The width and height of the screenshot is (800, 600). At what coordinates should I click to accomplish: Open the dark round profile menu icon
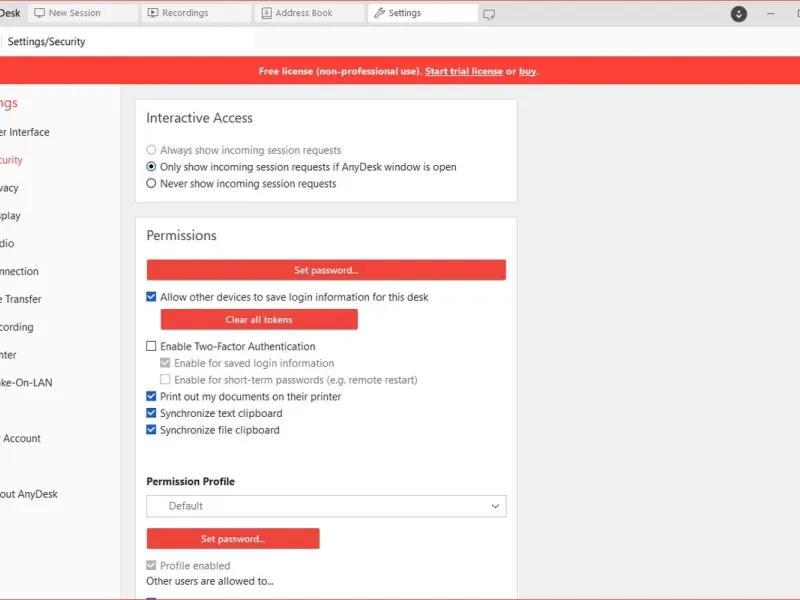click(738, 14)
